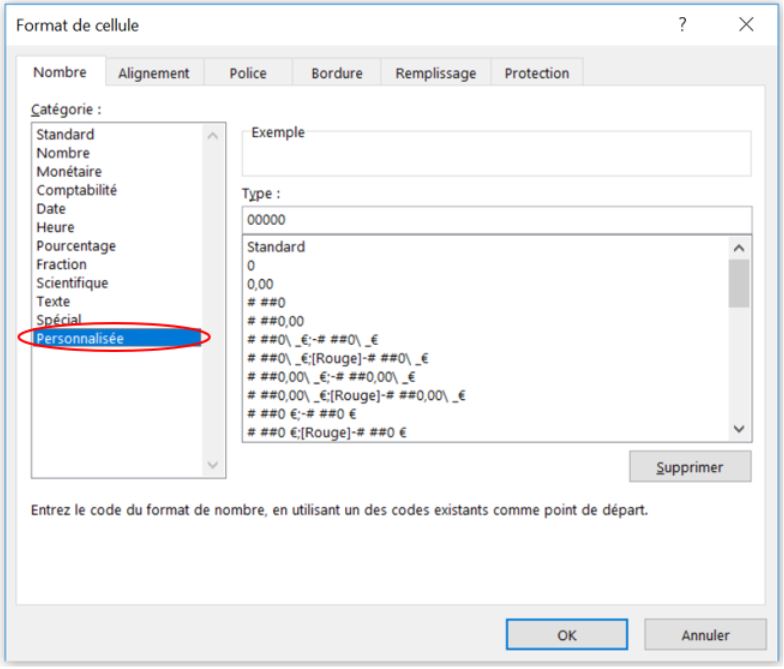Select the 0,00 format code
Image resolution: width=784 pixels, height=669 pixels.
click(260, 284)
